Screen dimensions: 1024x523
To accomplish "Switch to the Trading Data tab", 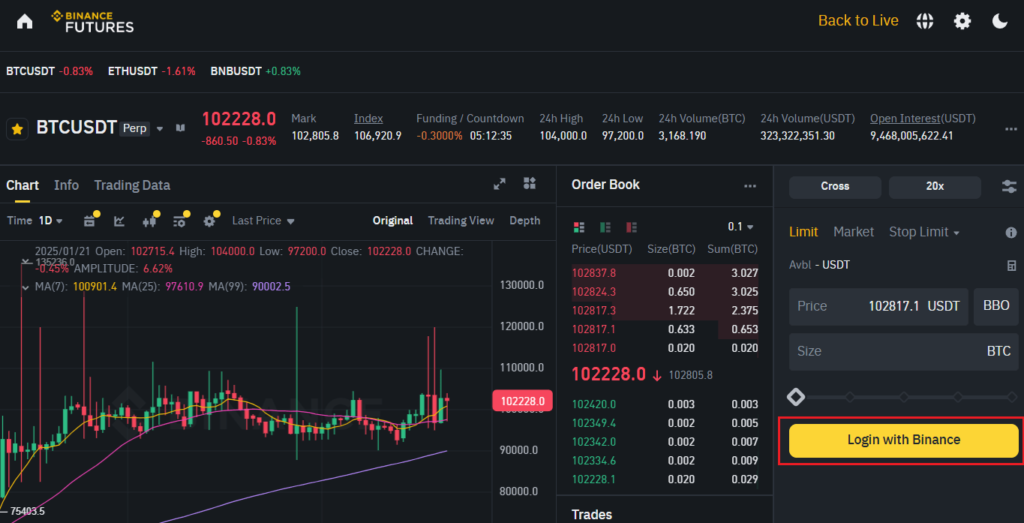I will (132, 185).
